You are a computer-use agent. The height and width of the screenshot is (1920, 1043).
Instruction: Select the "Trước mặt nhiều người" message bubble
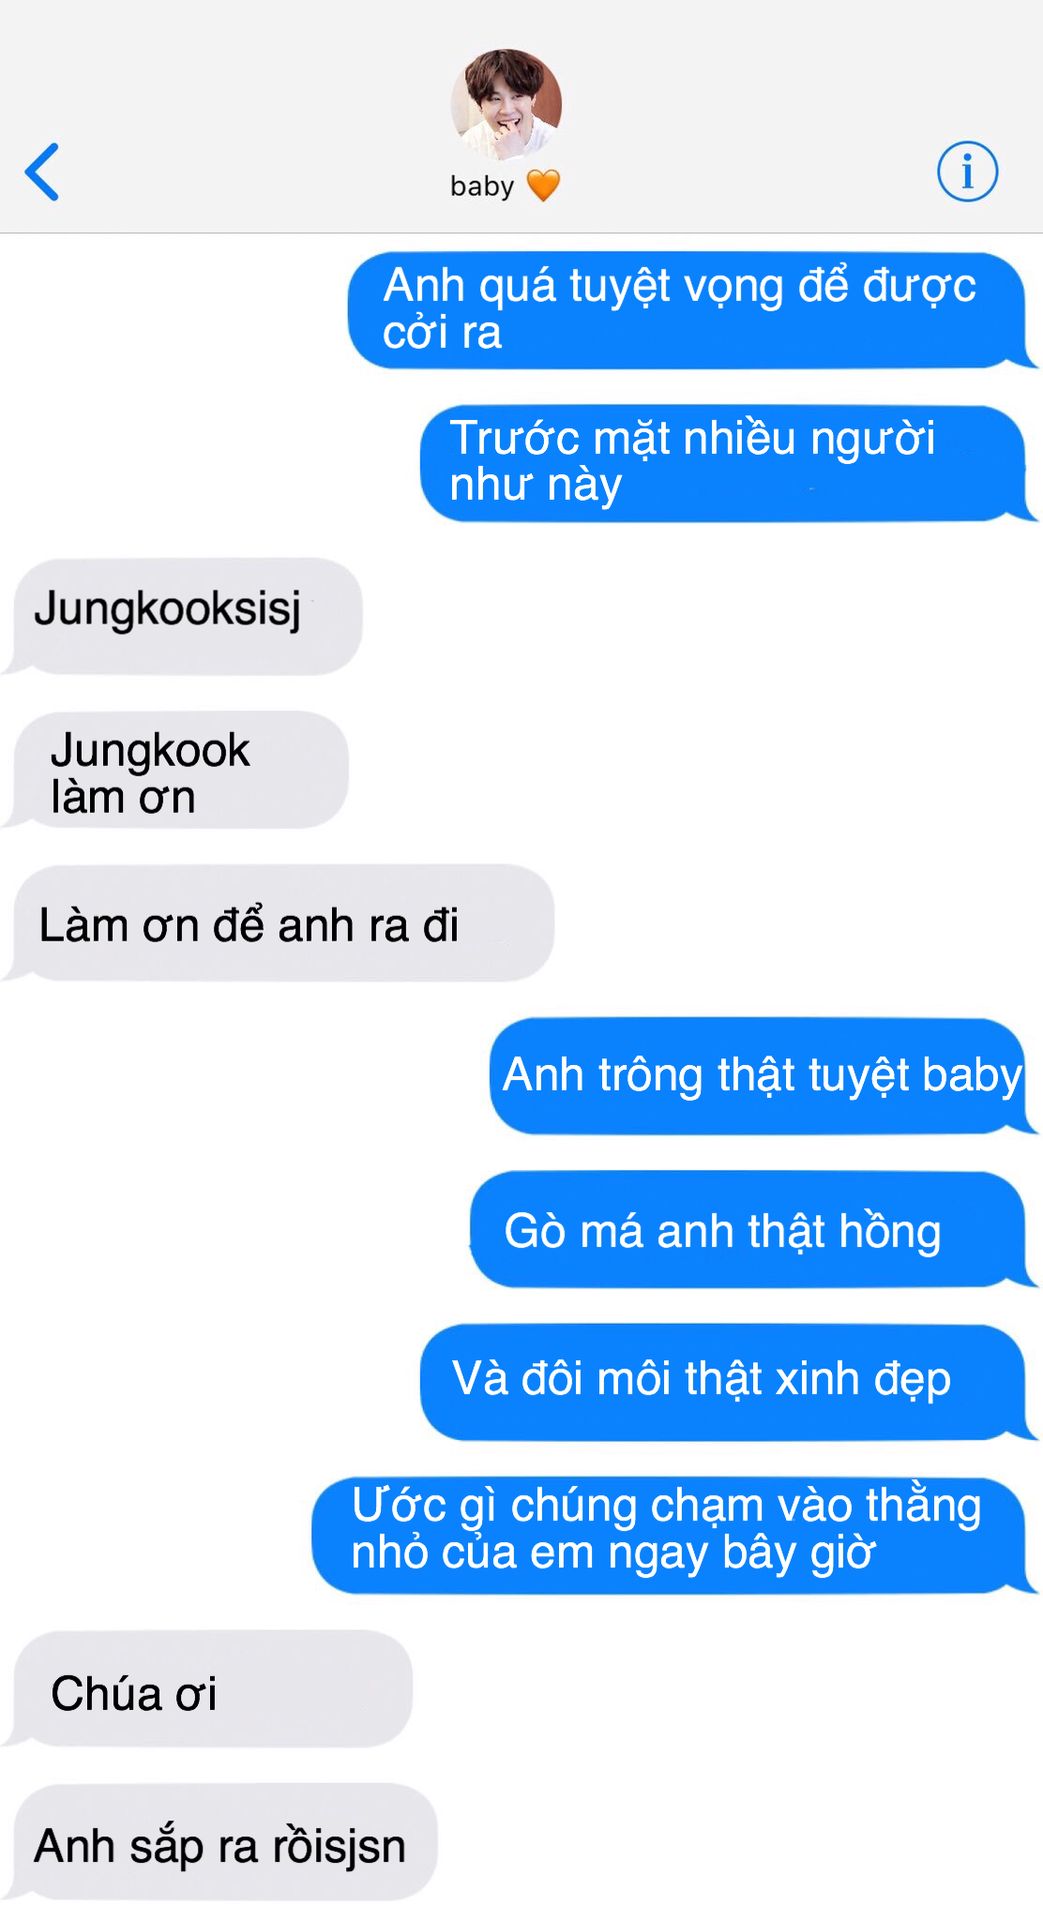(x=727, y=463)
